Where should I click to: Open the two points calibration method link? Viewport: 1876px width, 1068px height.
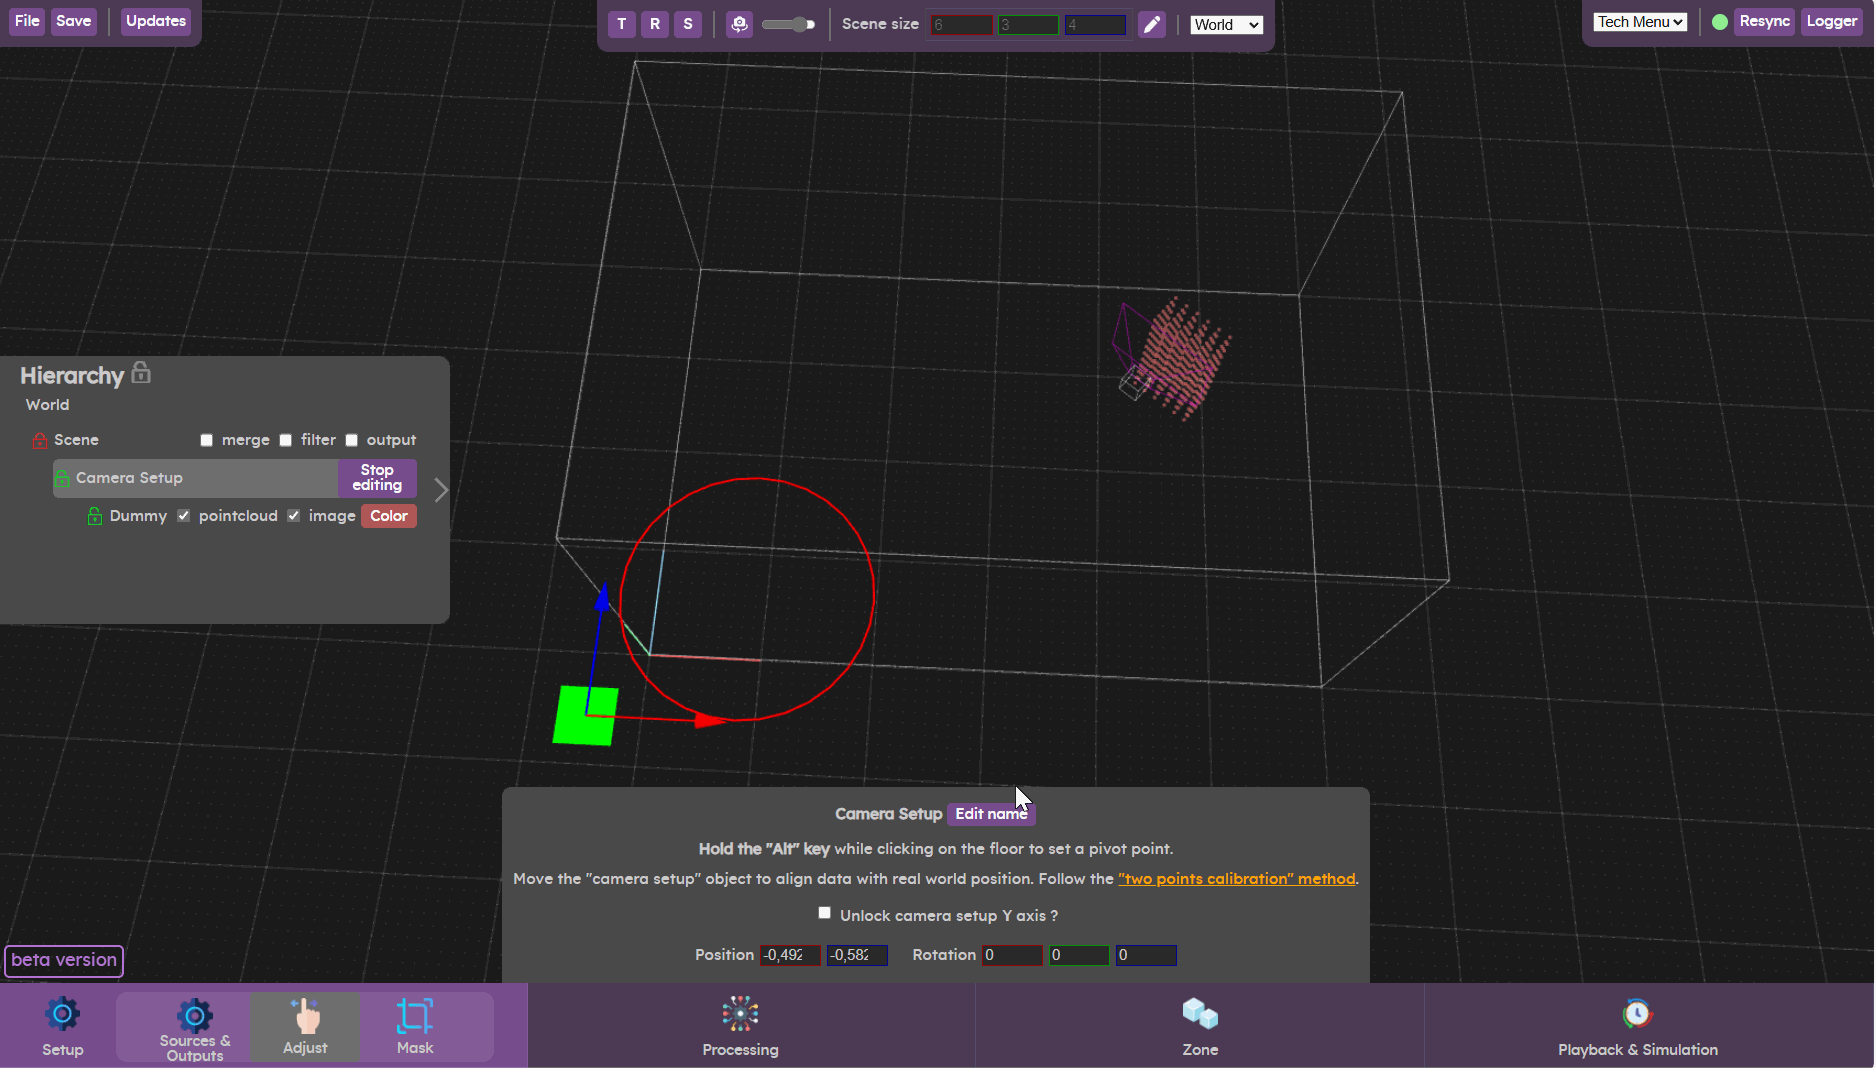click(1237, 879)
